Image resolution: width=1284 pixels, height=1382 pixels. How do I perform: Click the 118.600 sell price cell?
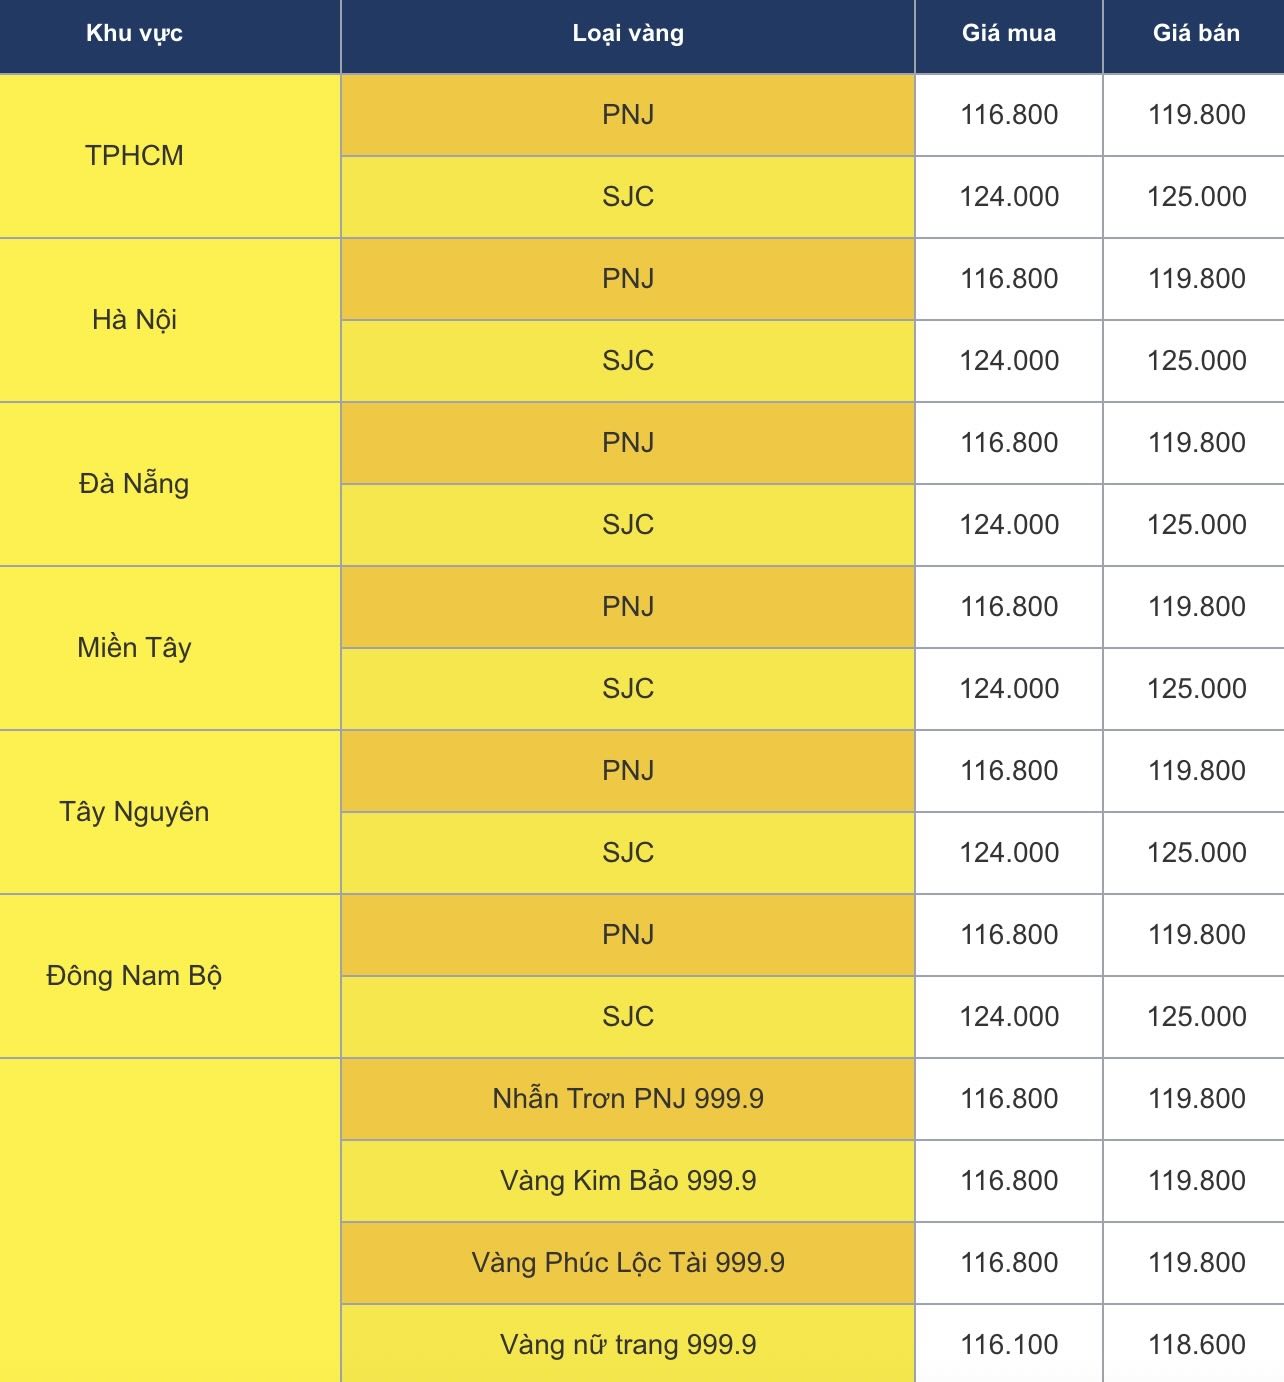pyautogui.click(x=1194, y=1344)
